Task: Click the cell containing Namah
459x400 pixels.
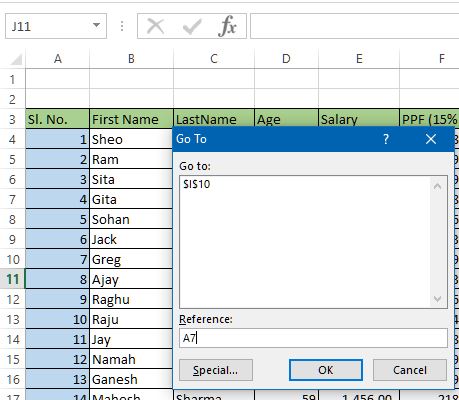Action: 131,359
